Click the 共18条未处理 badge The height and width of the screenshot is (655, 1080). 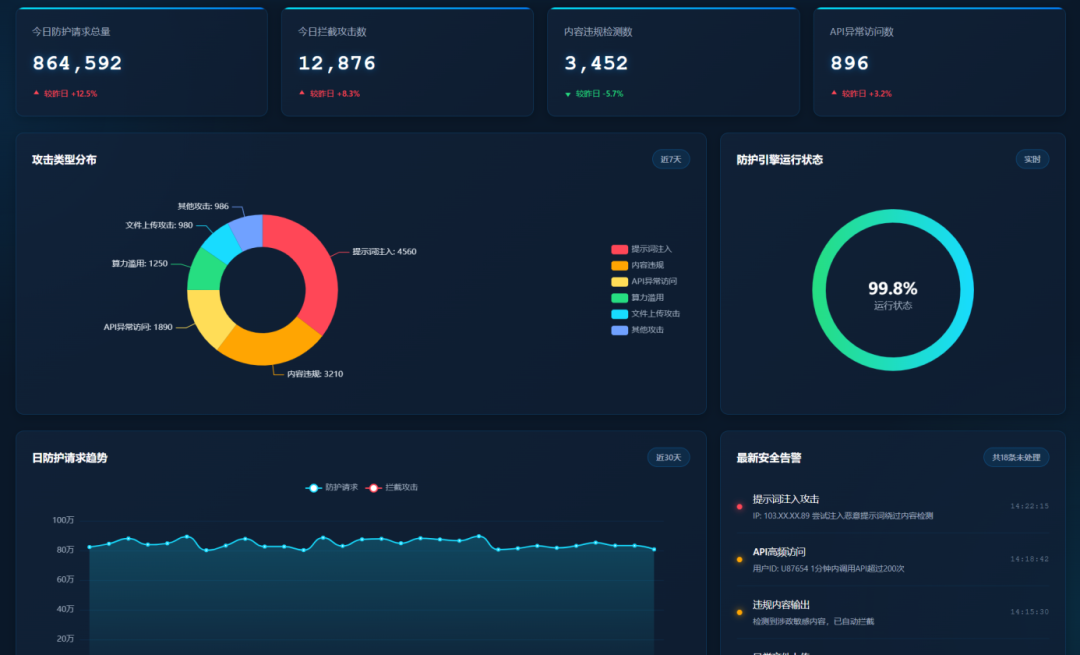point(1016,458)
